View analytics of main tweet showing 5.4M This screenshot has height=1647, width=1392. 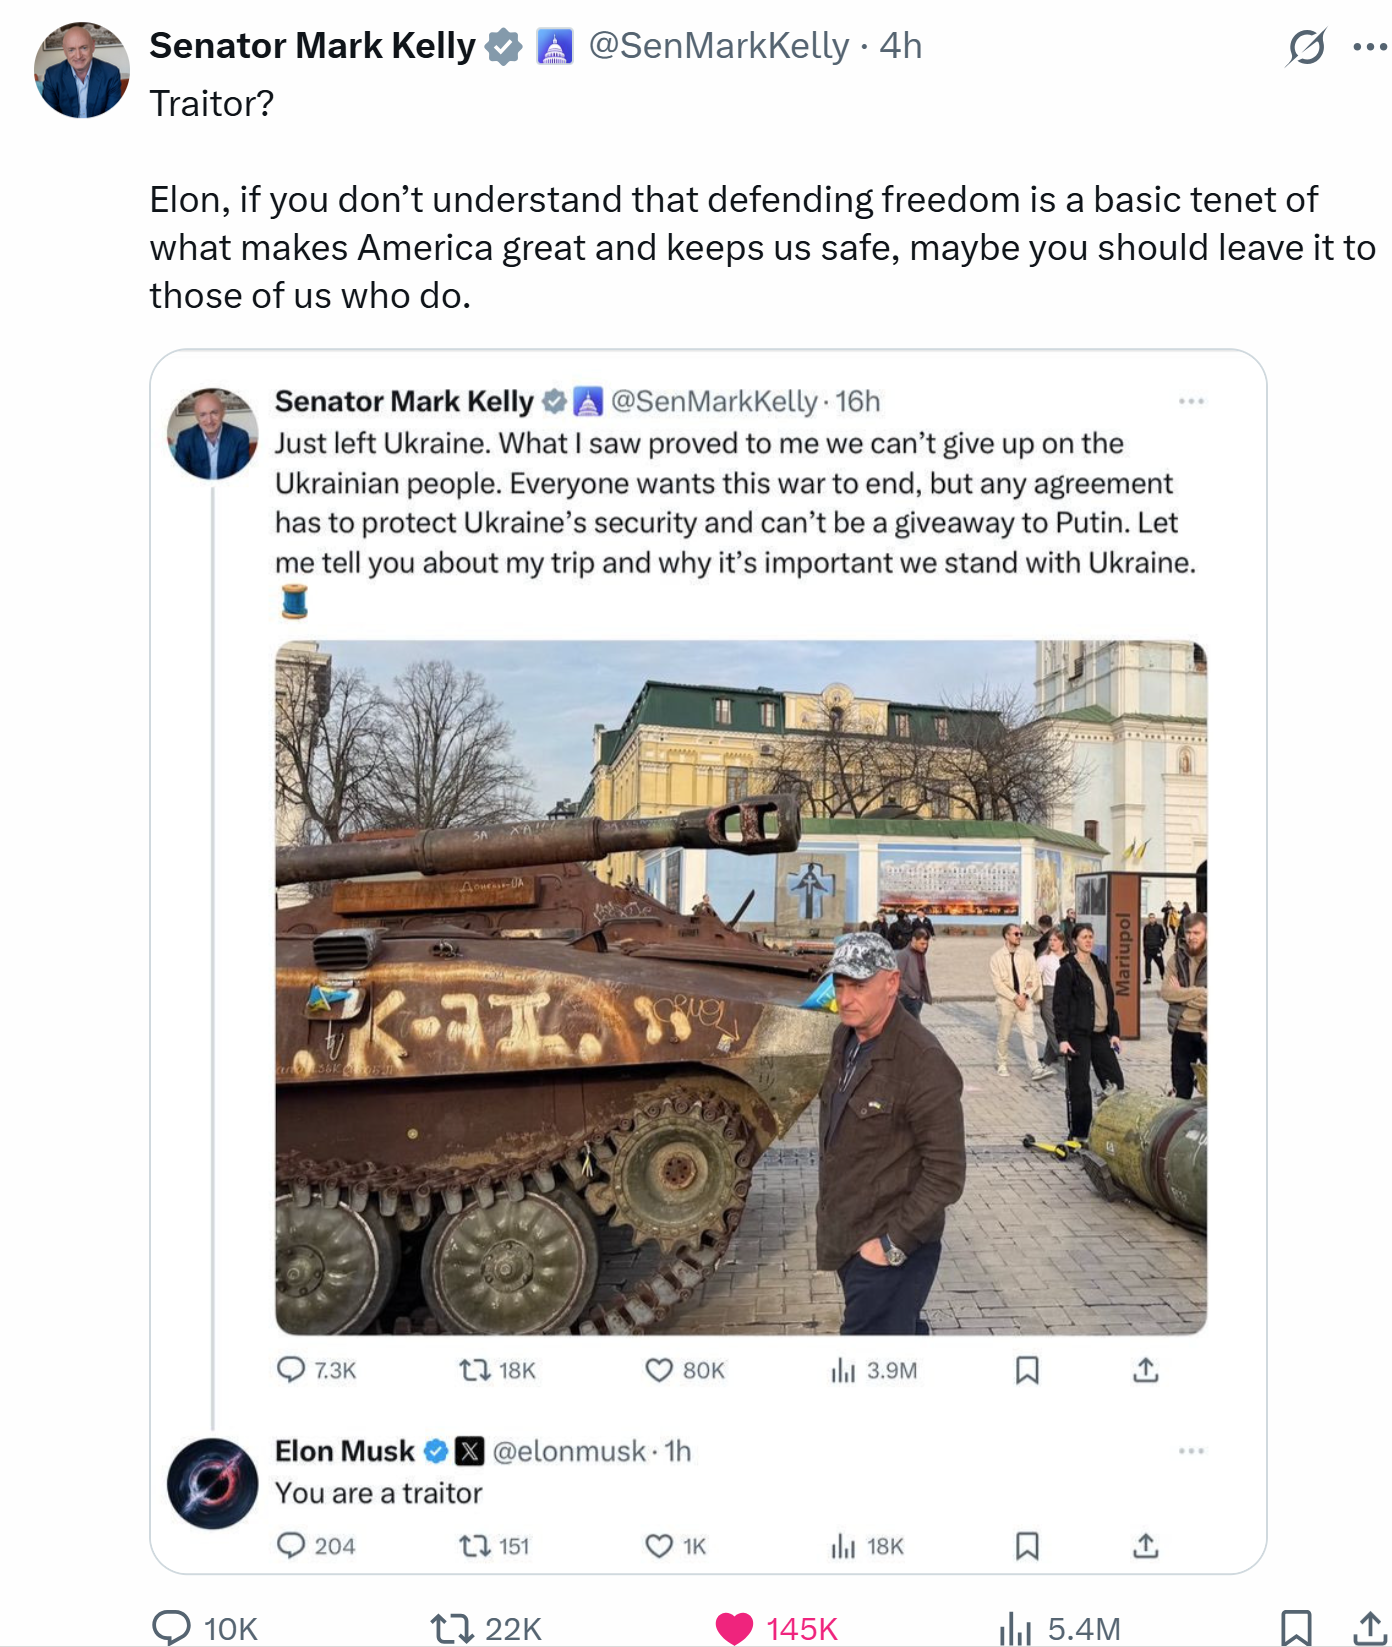click(x=1015, y=1627)
